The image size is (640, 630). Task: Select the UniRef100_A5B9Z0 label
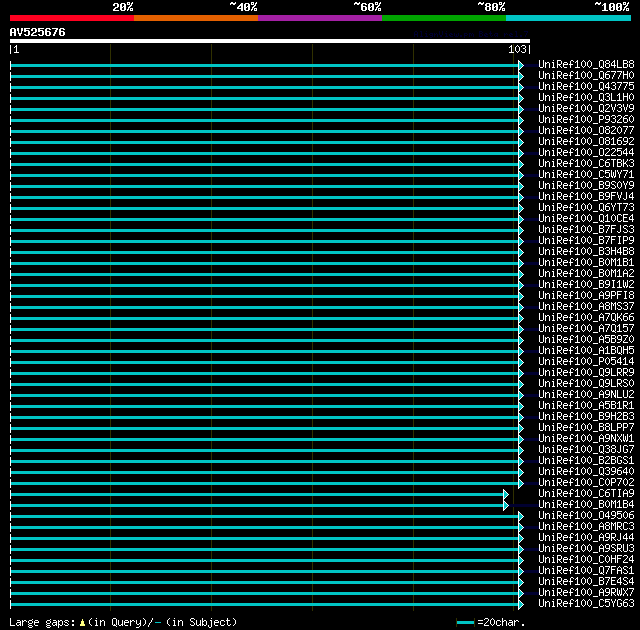click(586, 340)
